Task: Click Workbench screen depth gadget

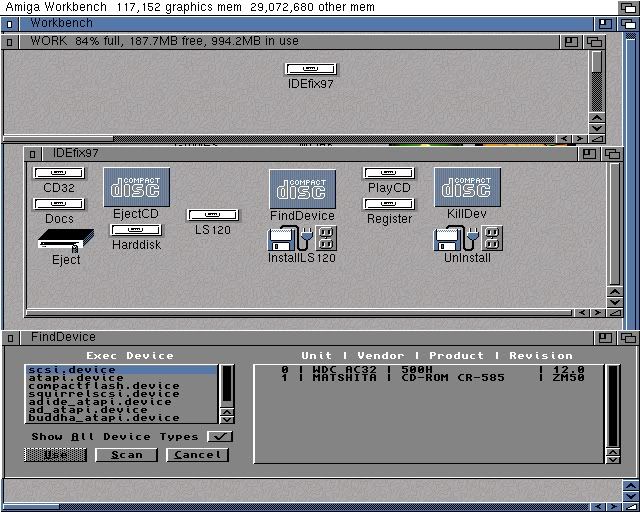Action: (628, 7)
